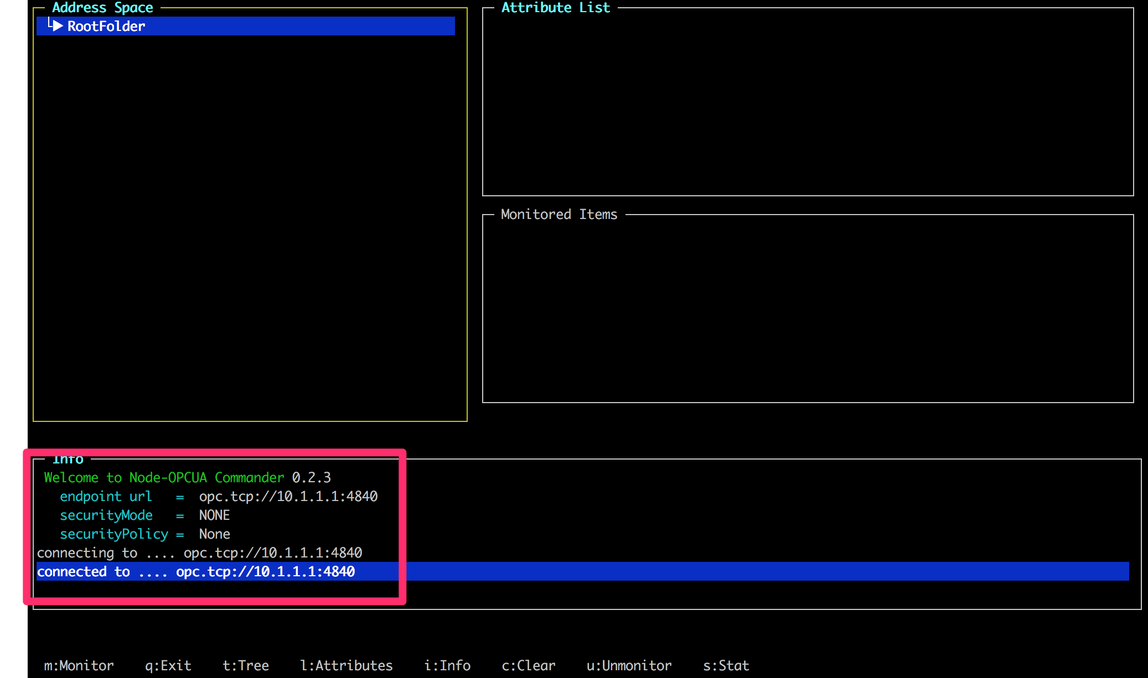Switch to i:Info in the bottom bar

pyautogui.click(x=447, y=665)
